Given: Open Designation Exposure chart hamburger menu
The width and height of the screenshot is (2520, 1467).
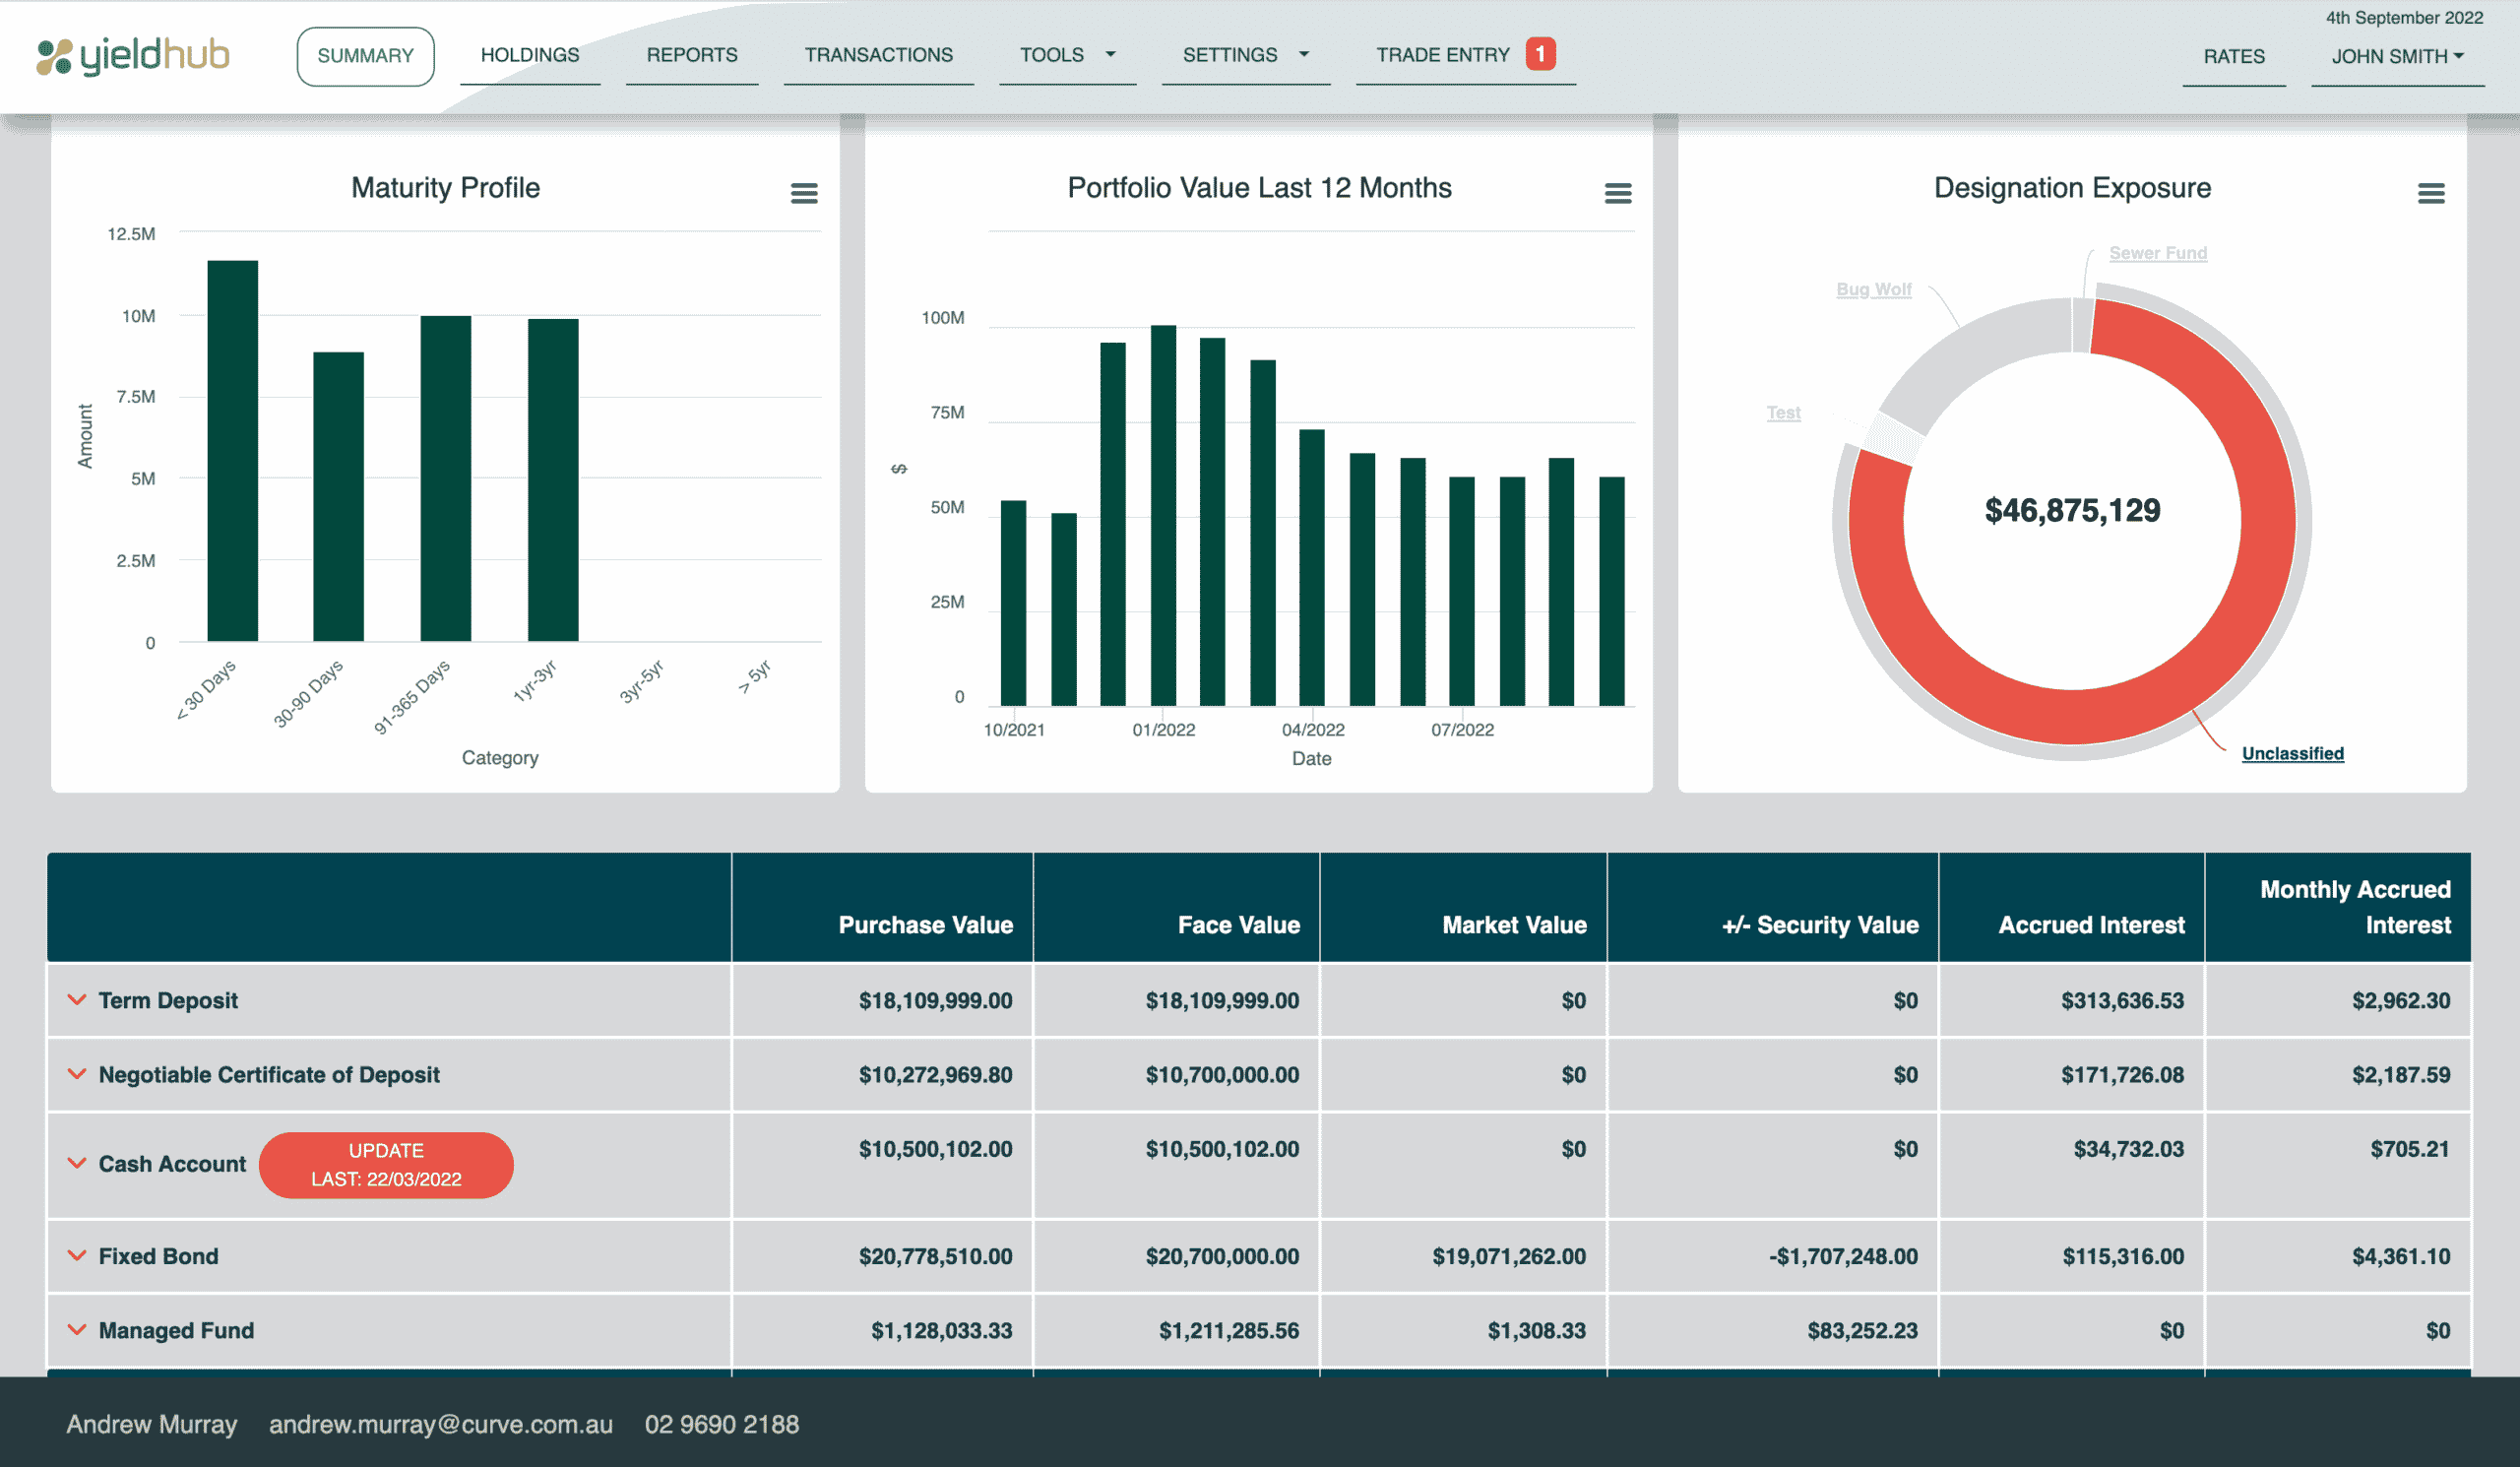Looking at the screenshot, I should point(2431,193).
